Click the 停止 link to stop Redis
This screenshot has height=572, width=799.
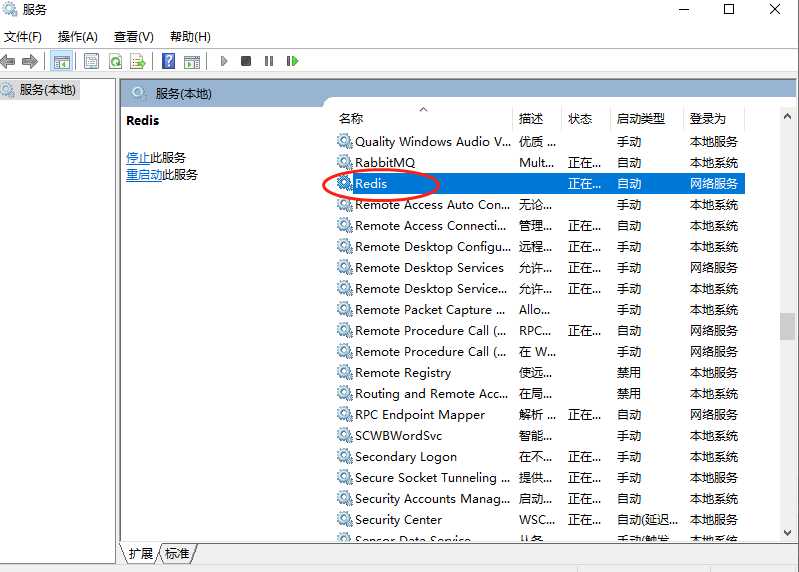point(138,157)
